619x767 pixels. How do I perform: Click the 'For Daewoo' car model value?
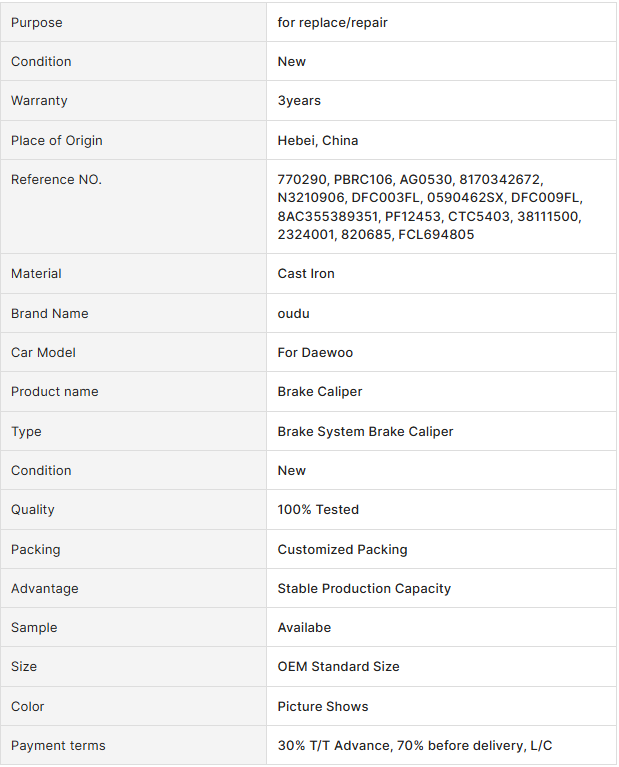point(315,352)
